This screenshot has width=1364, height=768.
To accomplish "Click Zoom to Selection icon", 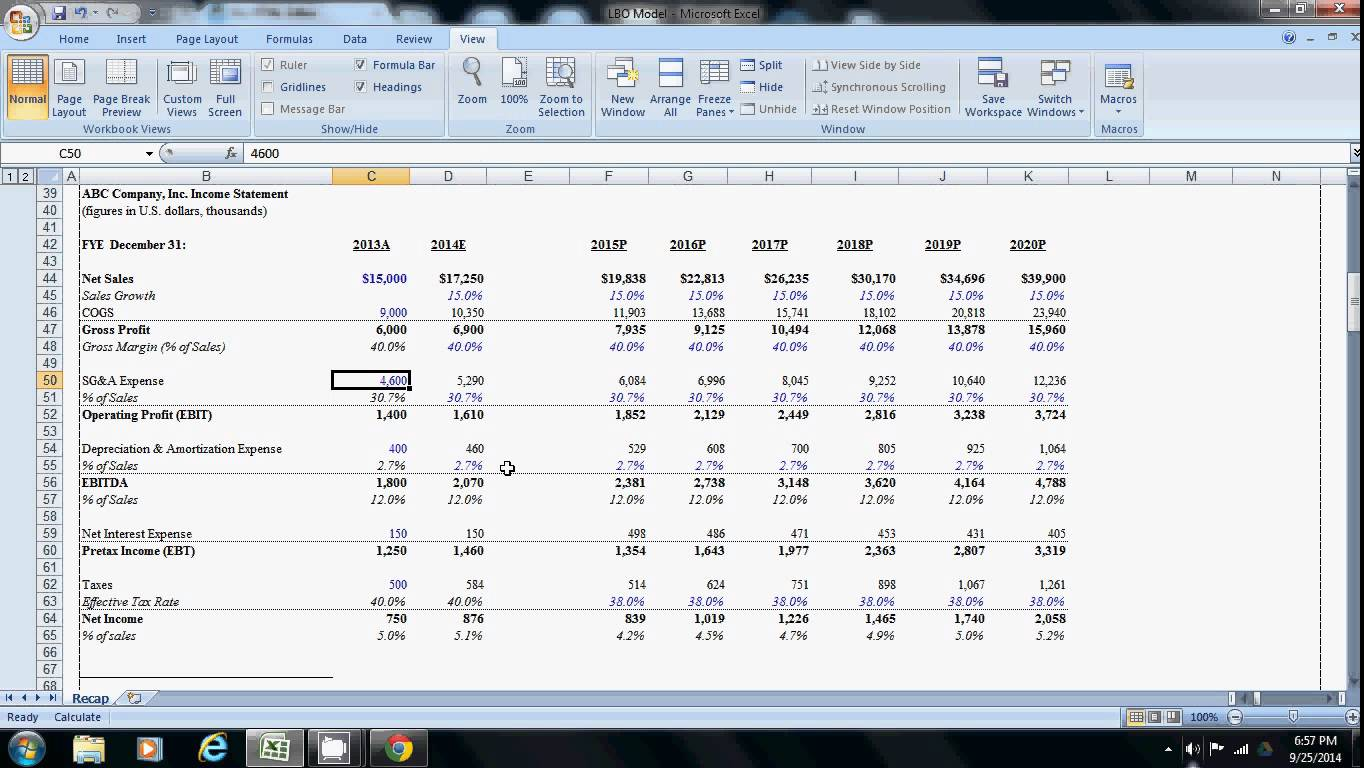I will click(561, 87).
